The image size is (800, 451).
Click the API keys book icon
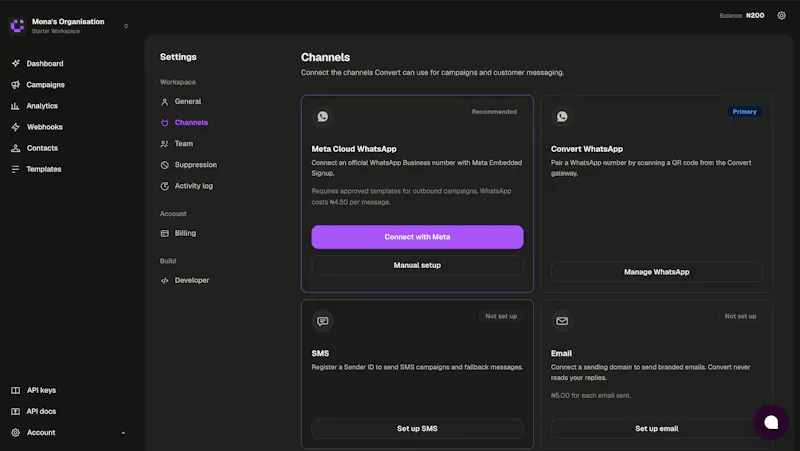(x=16, y=390)
